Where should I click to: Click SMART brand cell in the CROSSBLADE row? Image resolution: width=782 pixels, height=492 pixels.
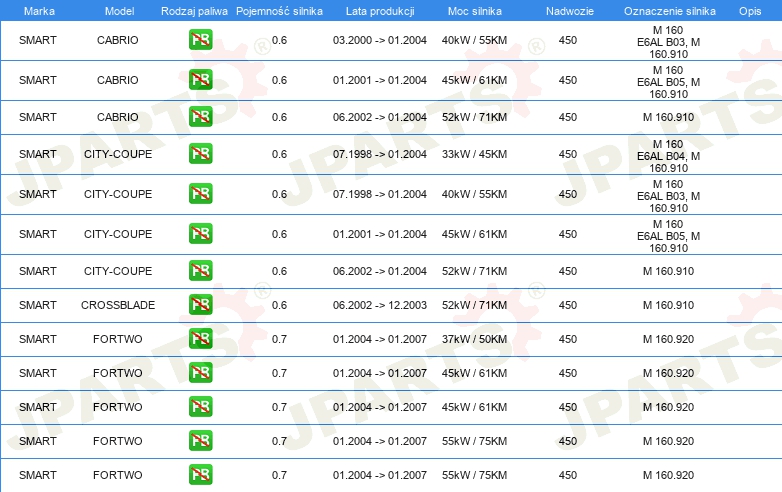[x=38, y=305]
